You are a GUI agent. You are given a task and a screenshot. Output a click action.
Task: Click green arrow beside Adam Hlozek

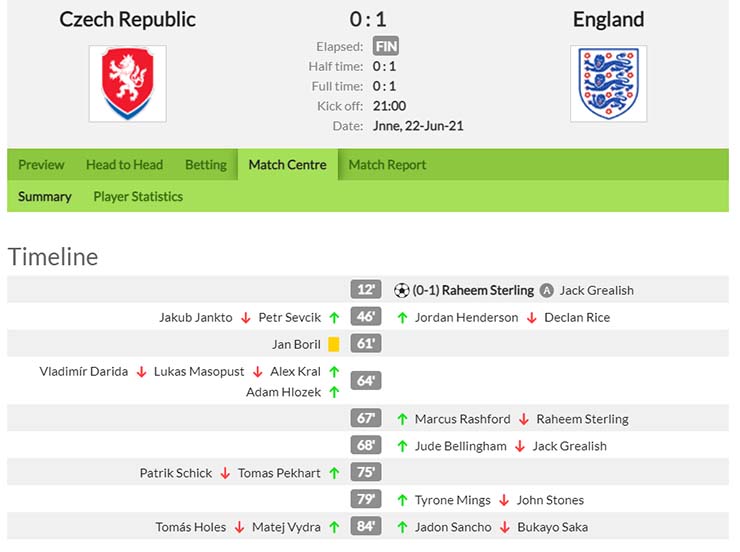click(x=334, y=392)
